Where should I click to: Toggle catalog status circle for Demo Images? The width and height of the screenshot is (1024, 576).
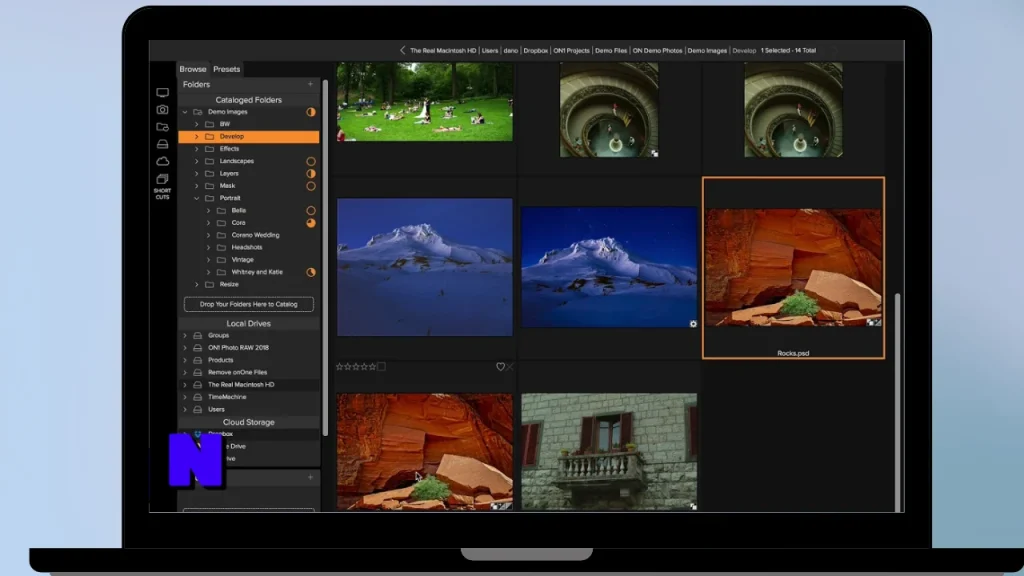click(311, 112)
